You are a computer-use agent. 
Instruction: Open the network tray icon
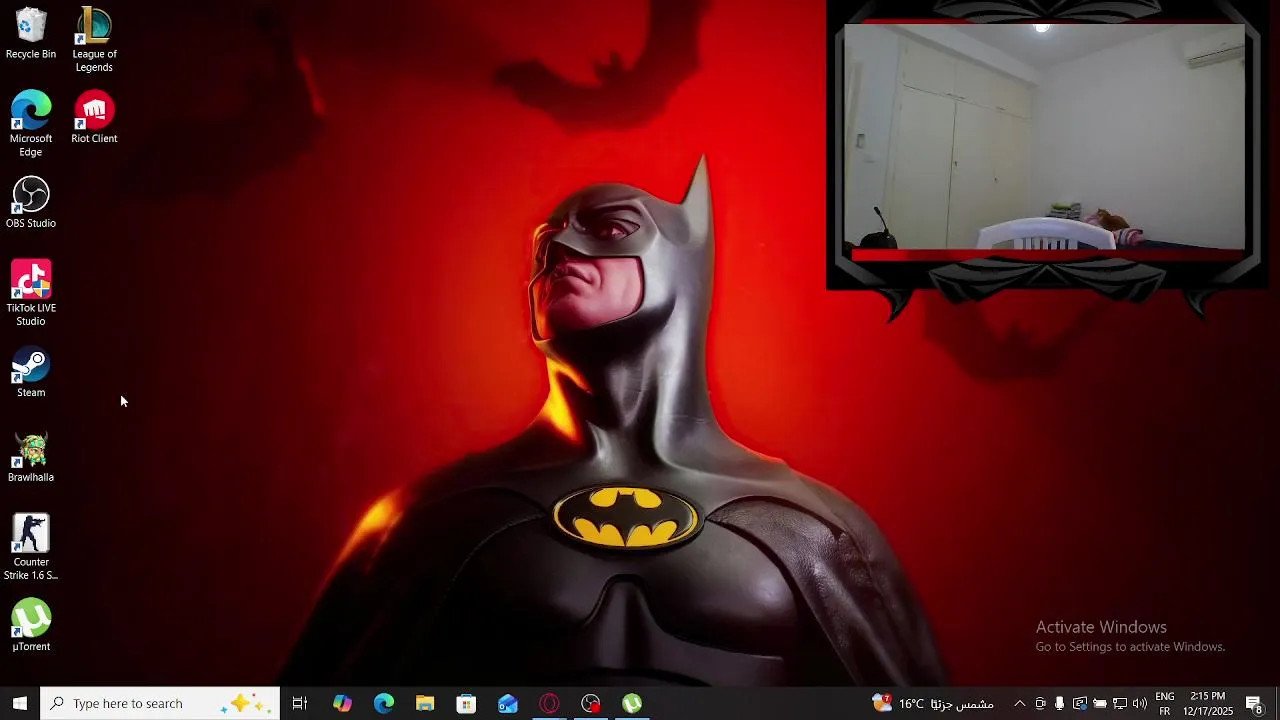1120,703
